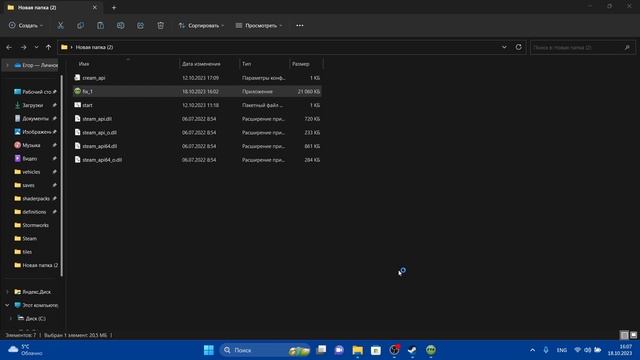Open the Просмотреть view dropdown
This screenshot has width=640, height=360.
259,25
